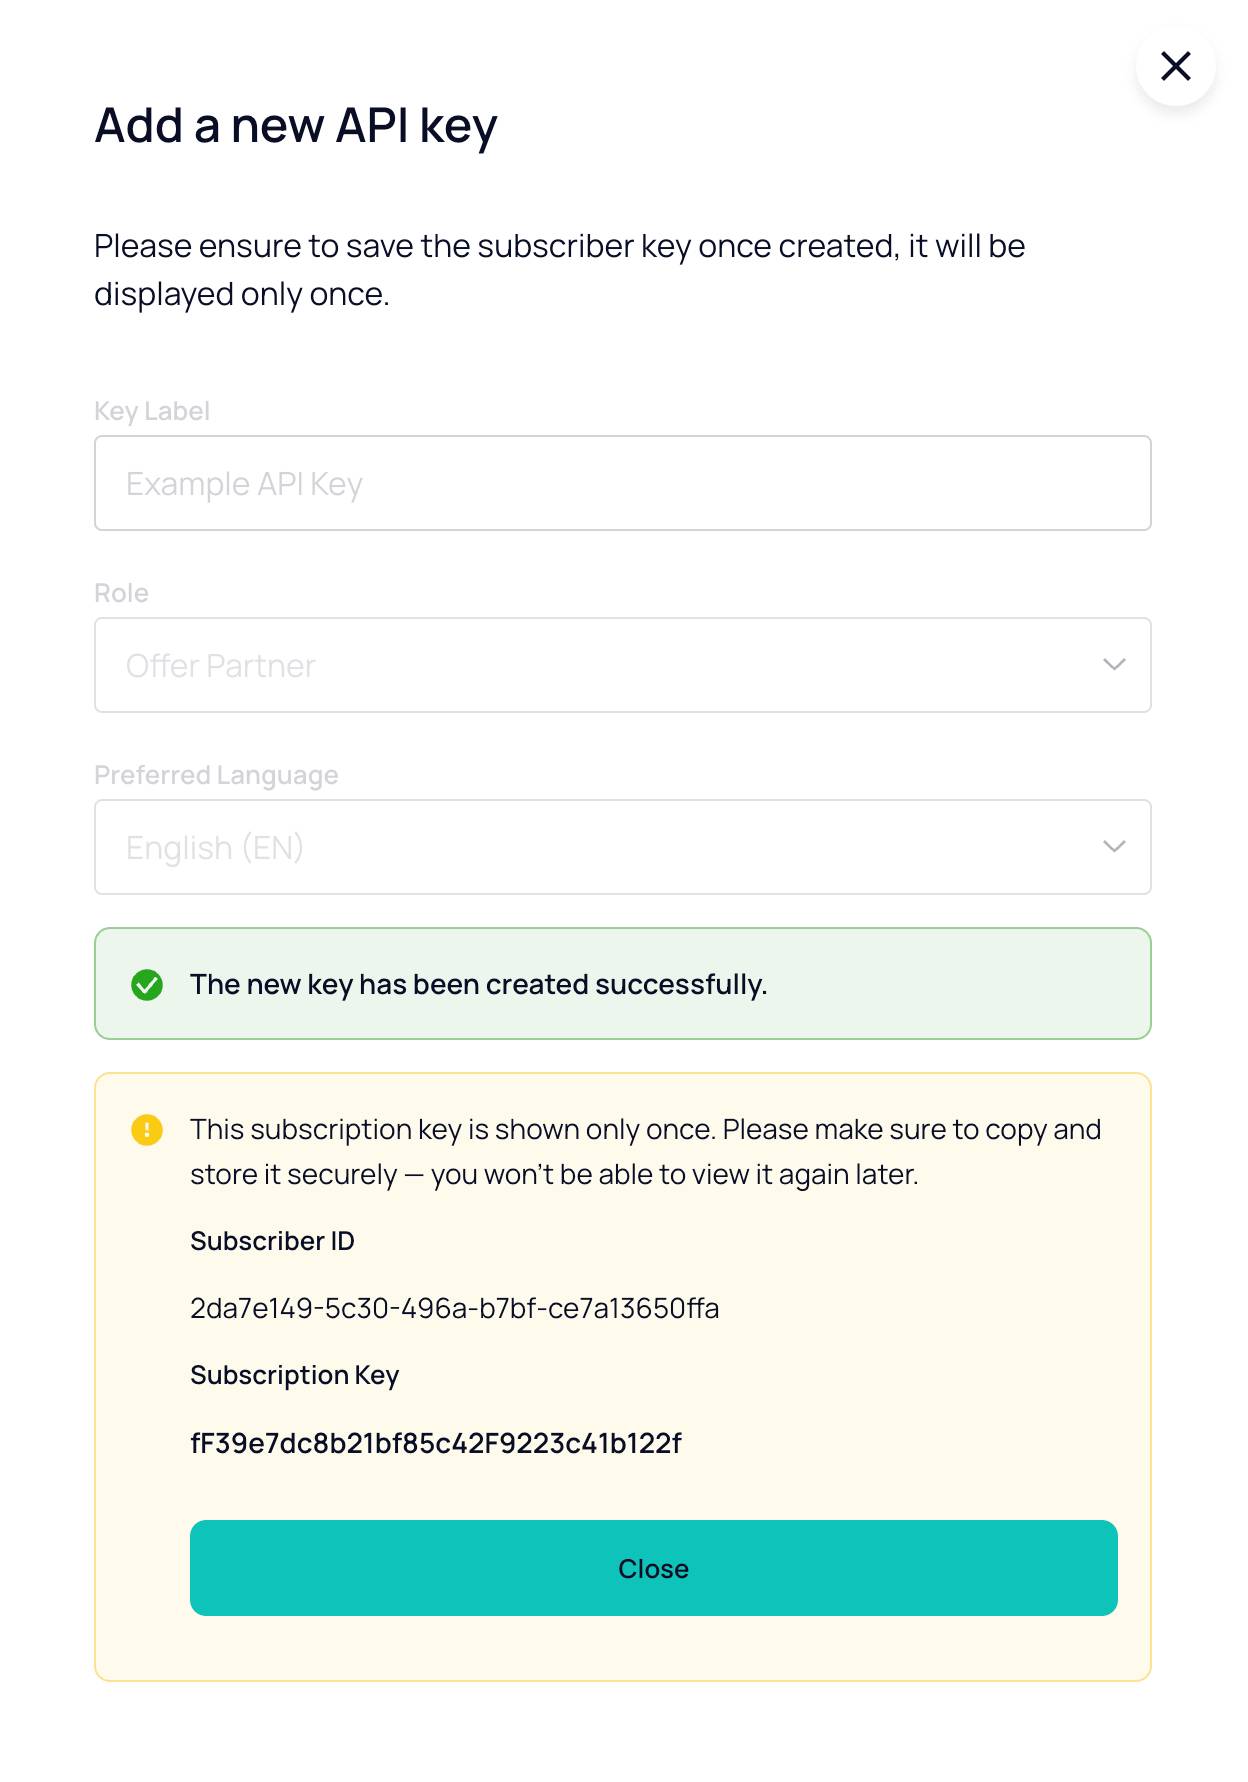This screenshot has height=1782, width=1248.
Task: Click the Add a new API key heading
Action: 296,126
